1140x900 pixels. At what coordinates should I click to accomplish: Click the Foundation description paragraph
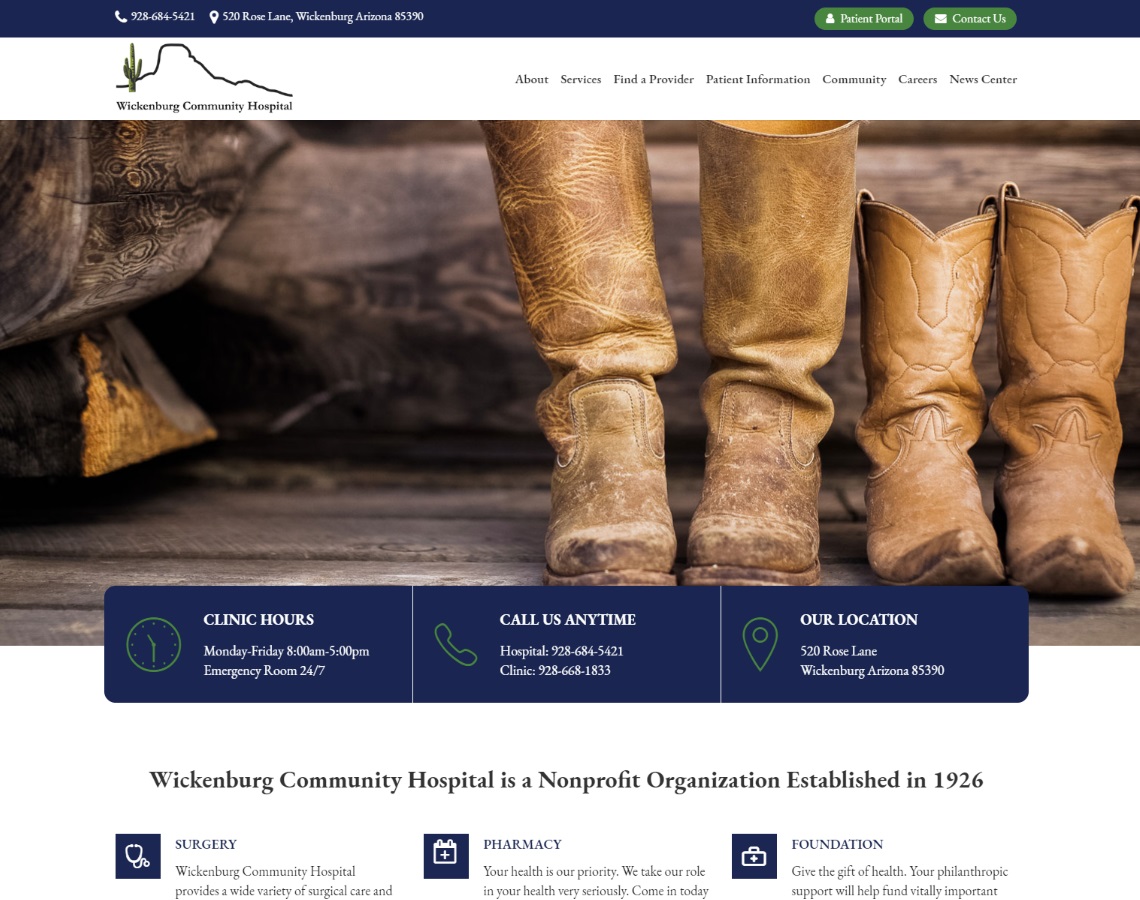899,881
